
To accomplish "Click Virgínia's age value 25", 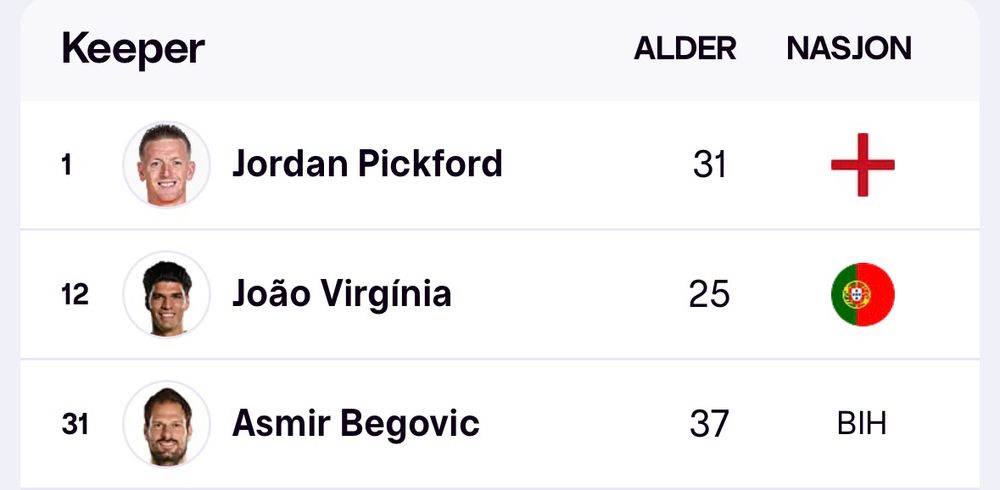I will point(709,294).
